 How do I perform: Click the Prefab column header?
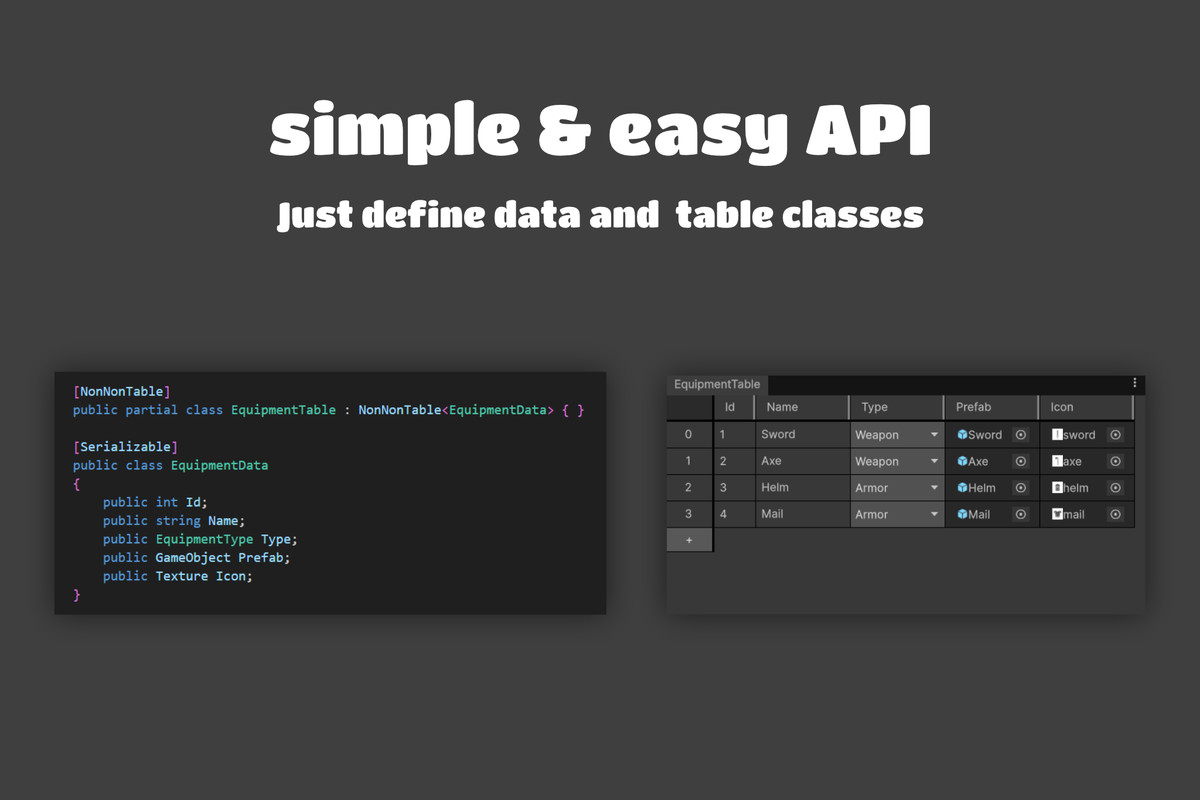[x=991, y=407]
